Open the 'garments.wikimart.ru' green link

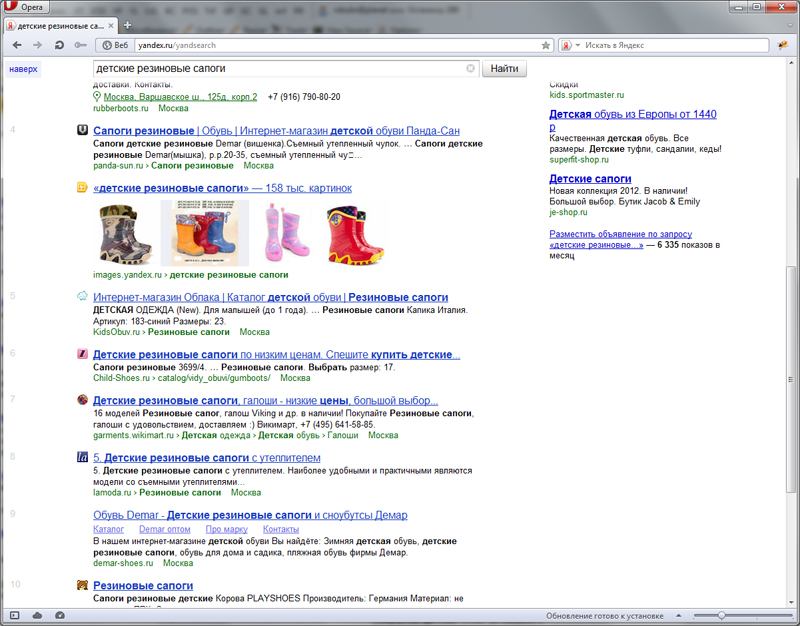click(133, 435)
